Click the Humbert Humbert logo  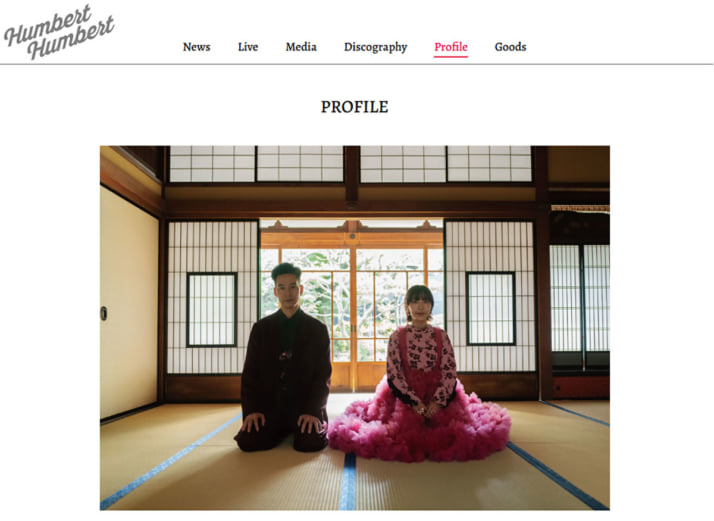point(59,31)
